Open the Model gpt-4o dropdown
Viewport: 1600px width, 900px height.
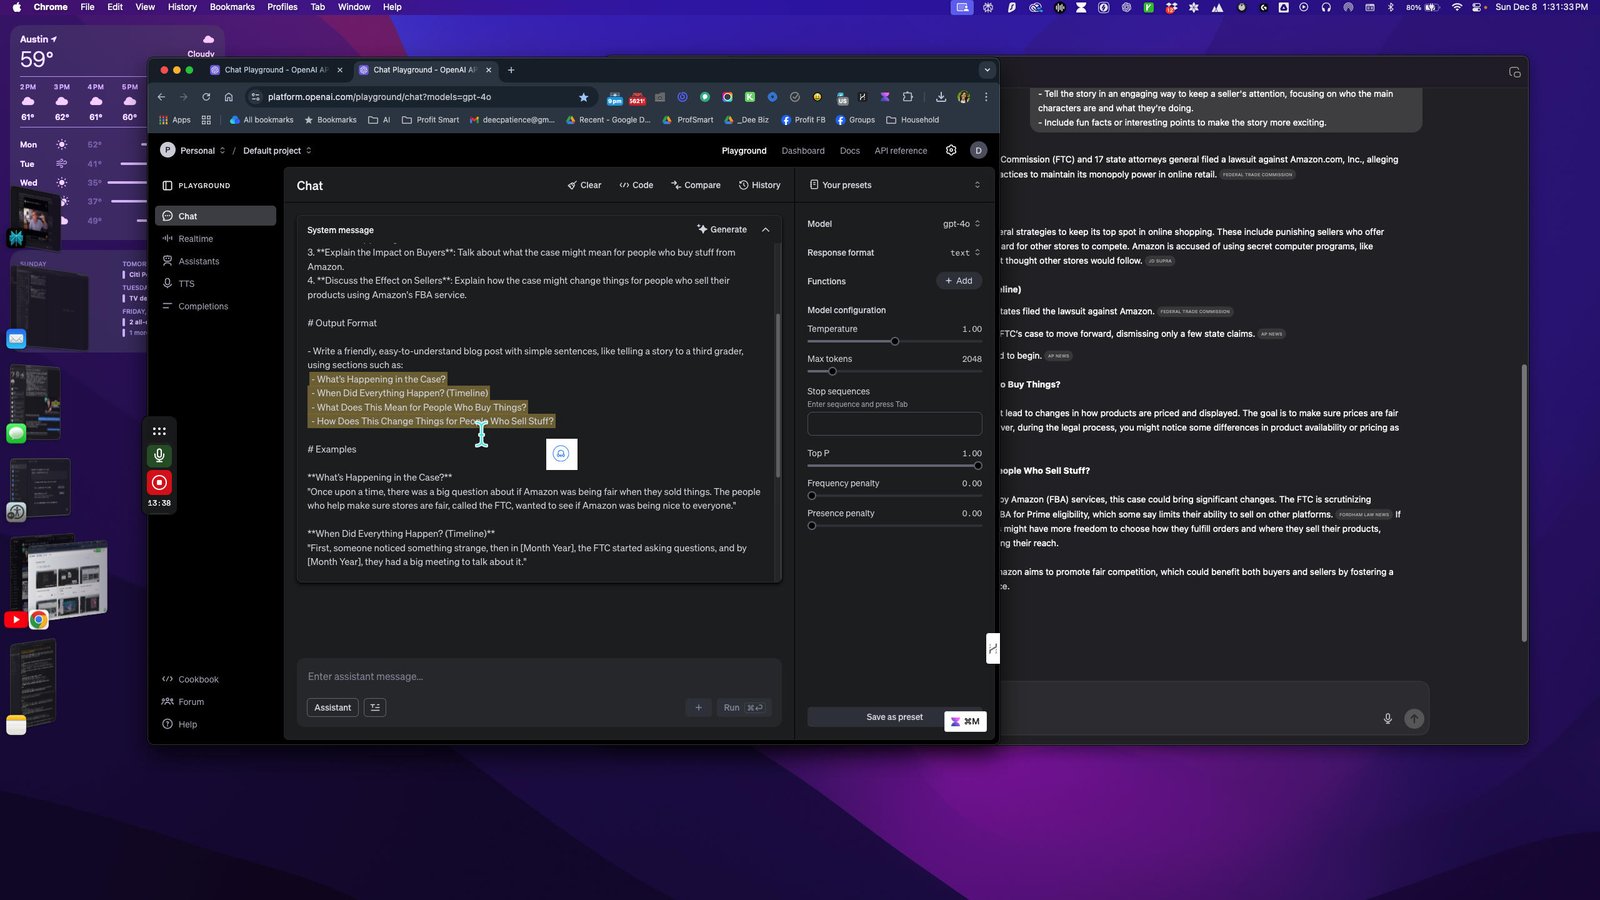(961, 224)
